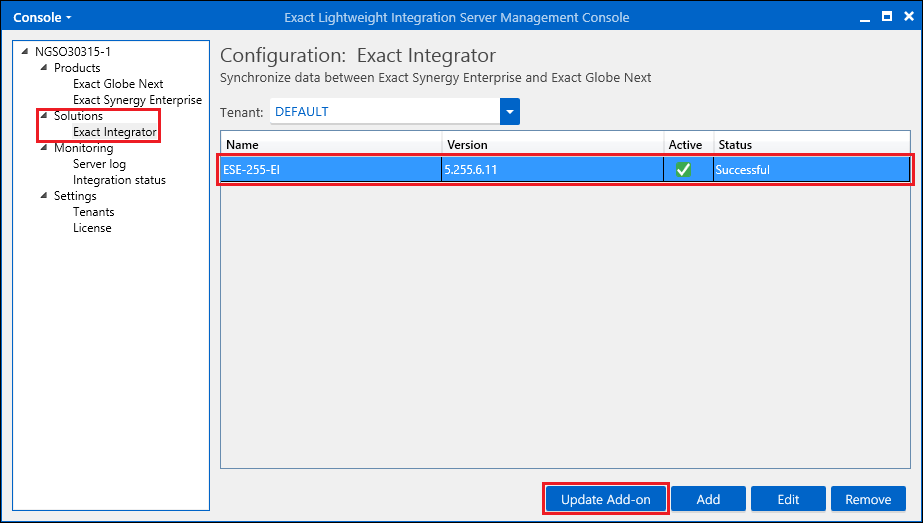Open the Console dropdown menu
The width and height of the screenshot is (923, 523).
tap(42, 17)
